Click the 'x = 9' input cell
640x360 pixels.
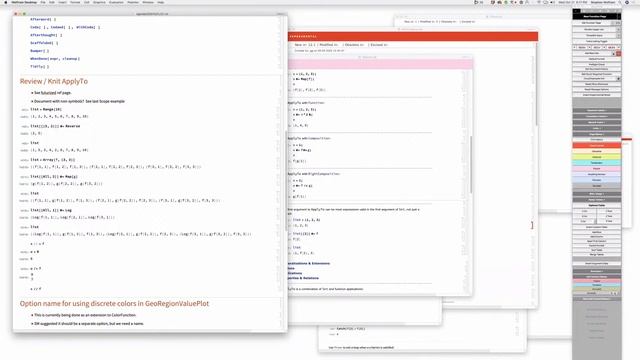35,252
